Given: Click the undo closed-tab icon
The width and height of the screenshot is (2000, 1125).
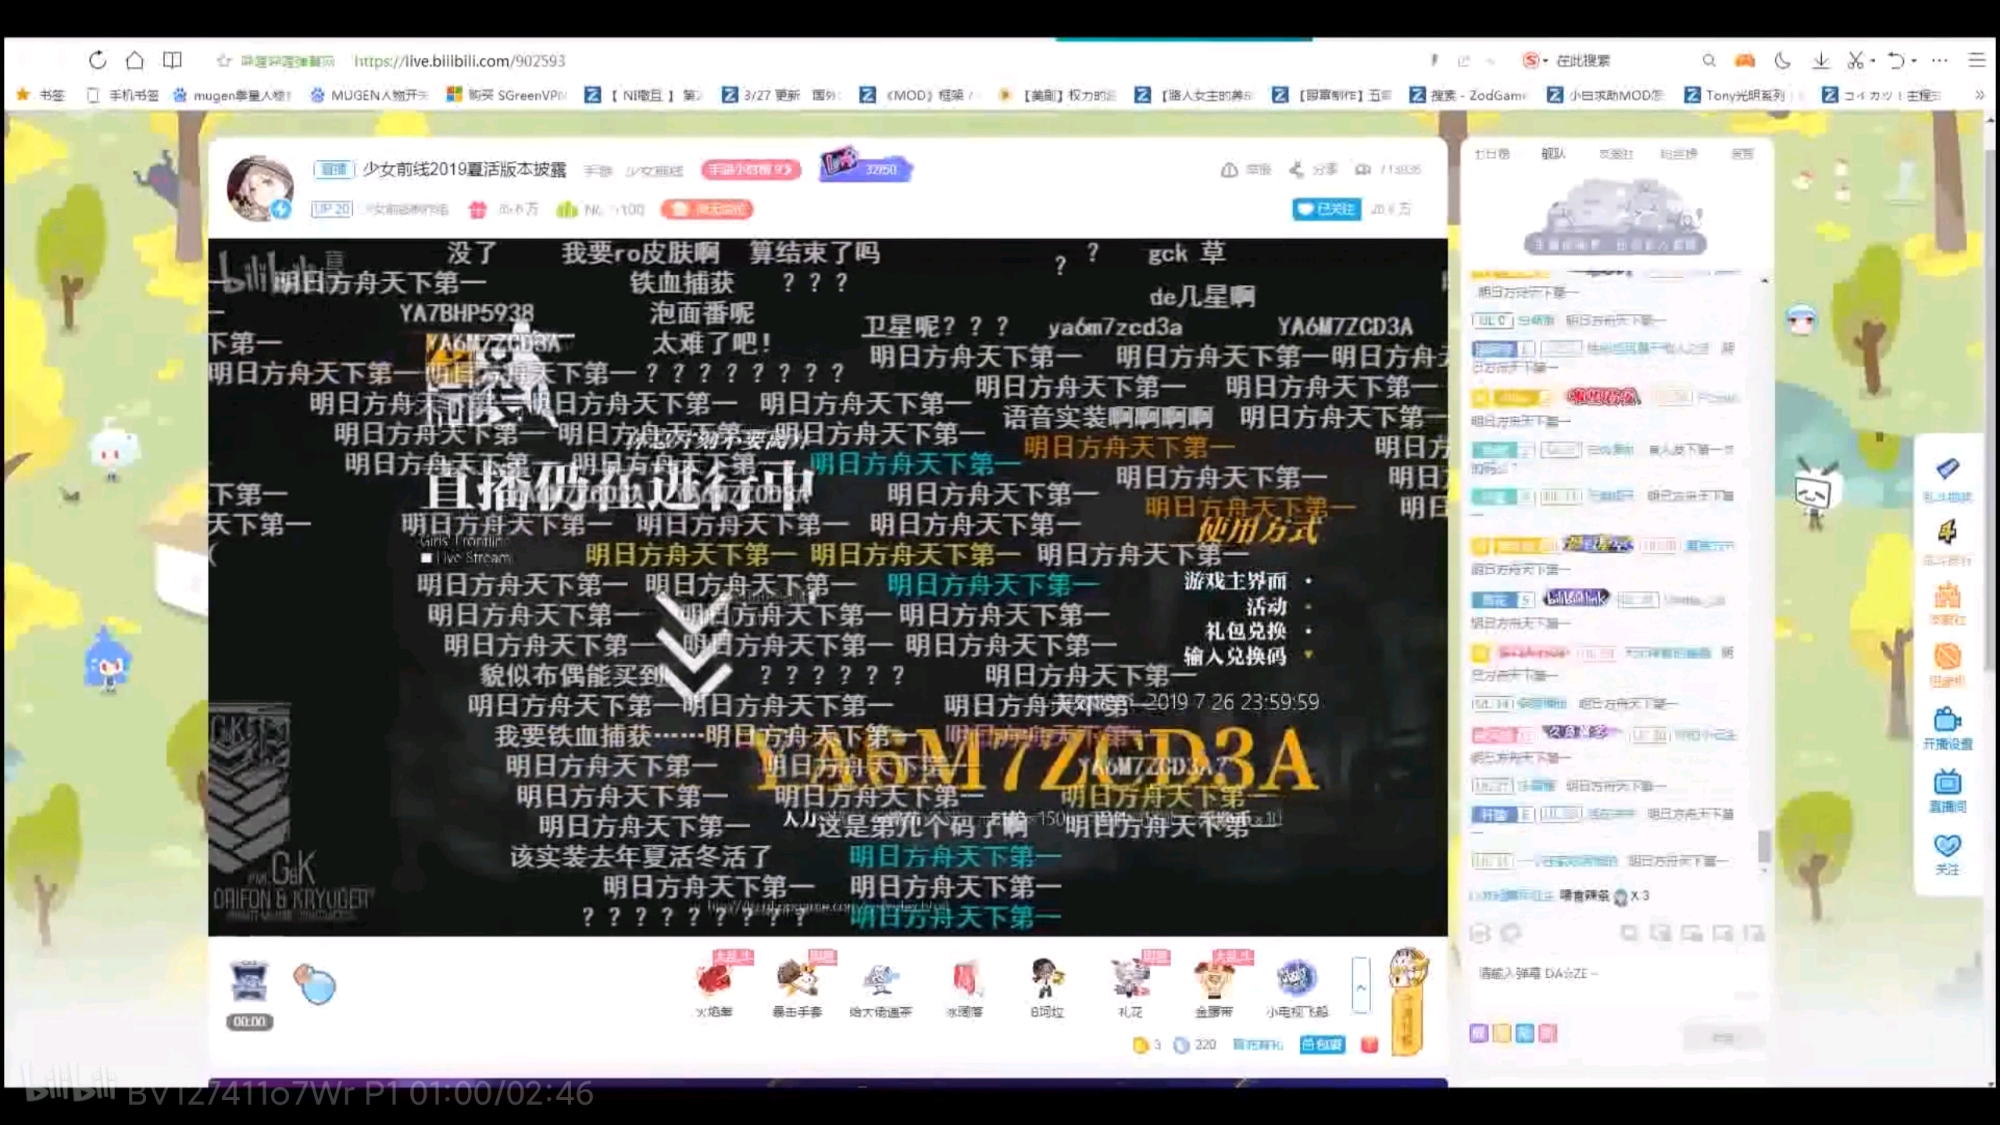Looking at the screenshot, I should click(x=1896, y=60).
